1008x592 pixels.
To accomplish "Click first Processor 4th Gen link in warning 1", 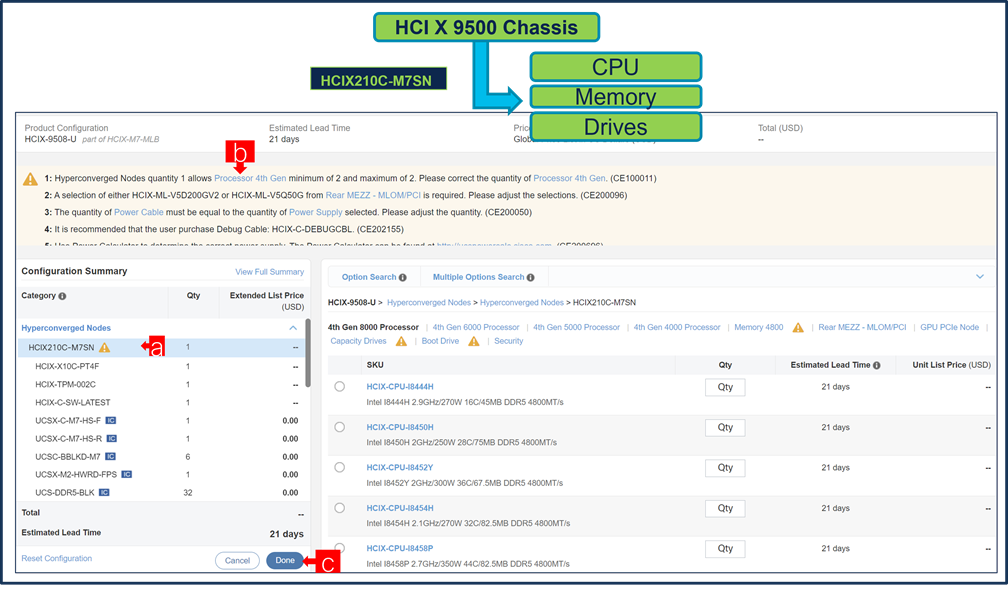I will [250, 179].
